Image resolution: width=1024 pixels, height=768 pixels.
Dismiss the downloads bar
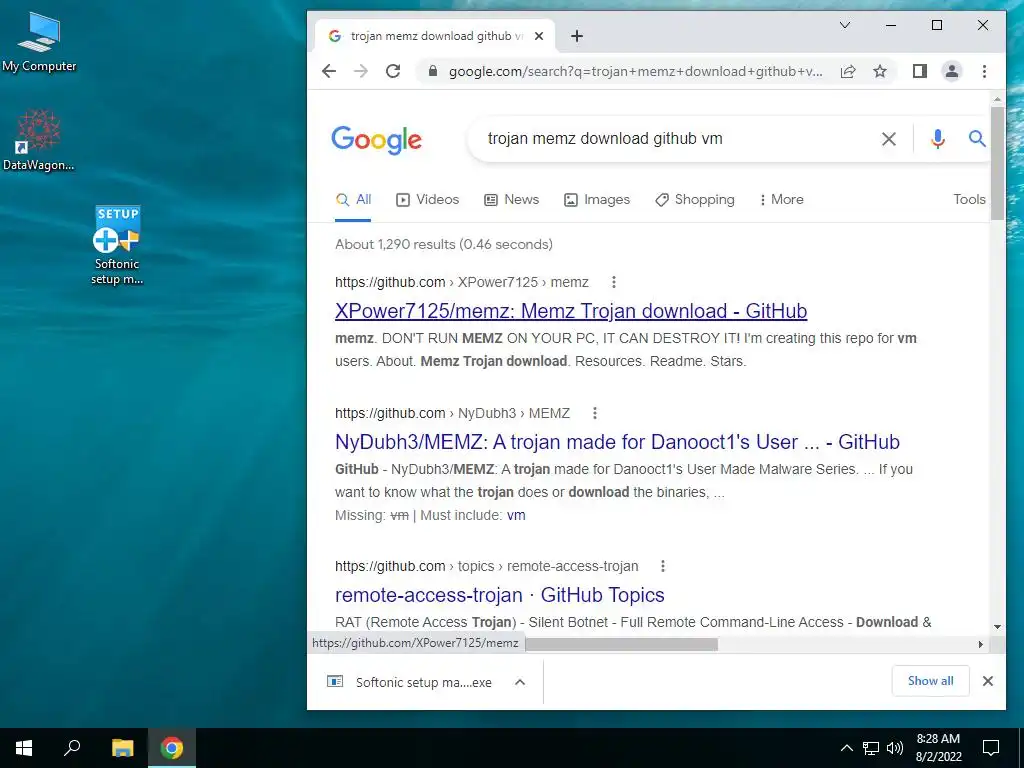click(987, 681)
